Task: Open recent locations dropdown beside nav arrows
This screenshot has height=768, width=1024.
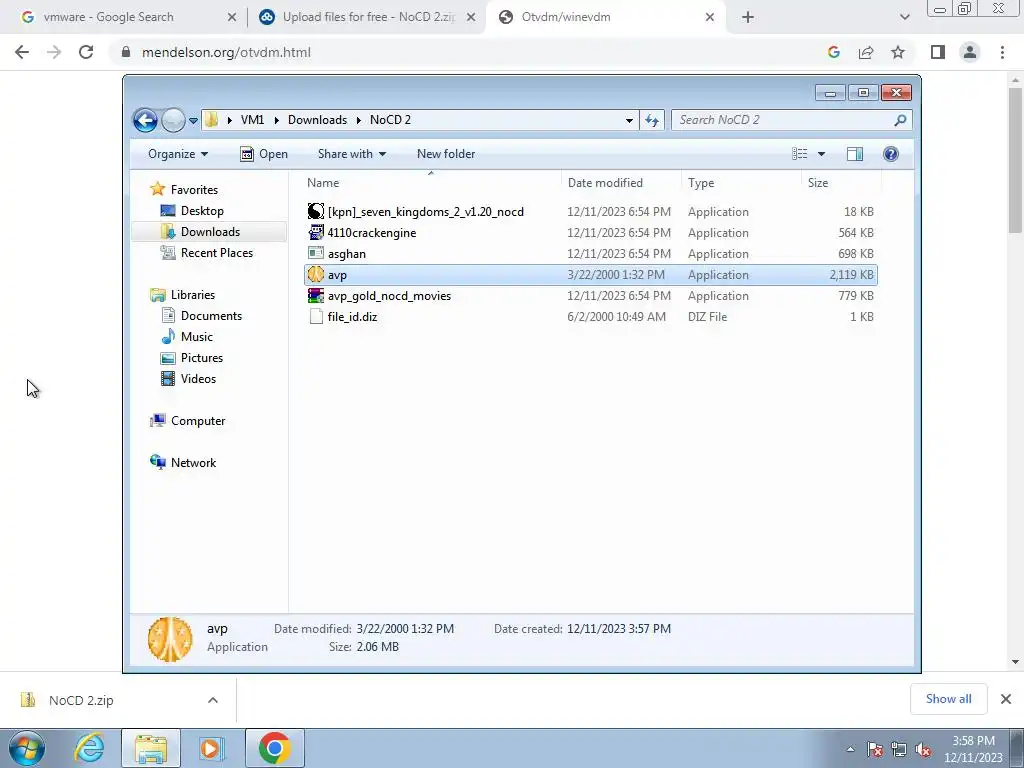Action: click(x=193, y=121)
